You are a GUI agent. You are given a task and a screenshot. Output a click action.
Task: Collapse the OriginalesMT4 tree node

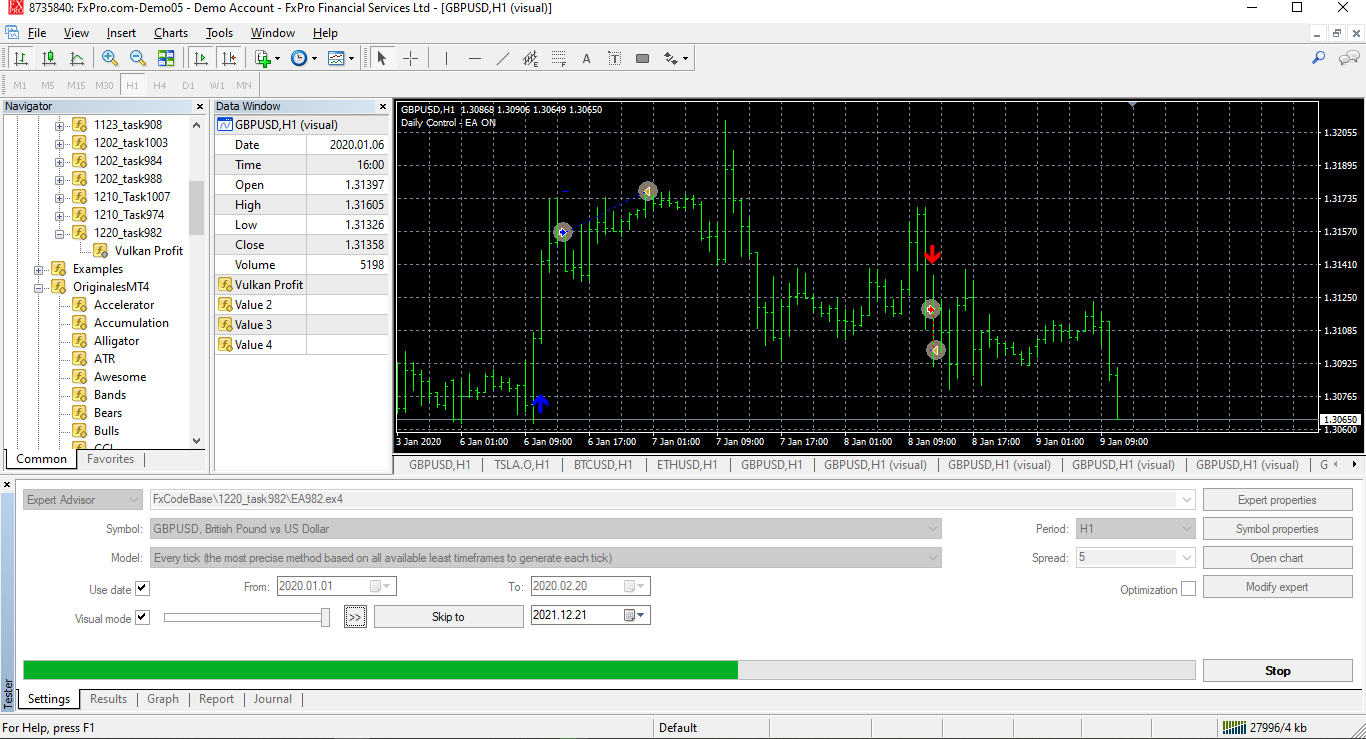[39, 287]
